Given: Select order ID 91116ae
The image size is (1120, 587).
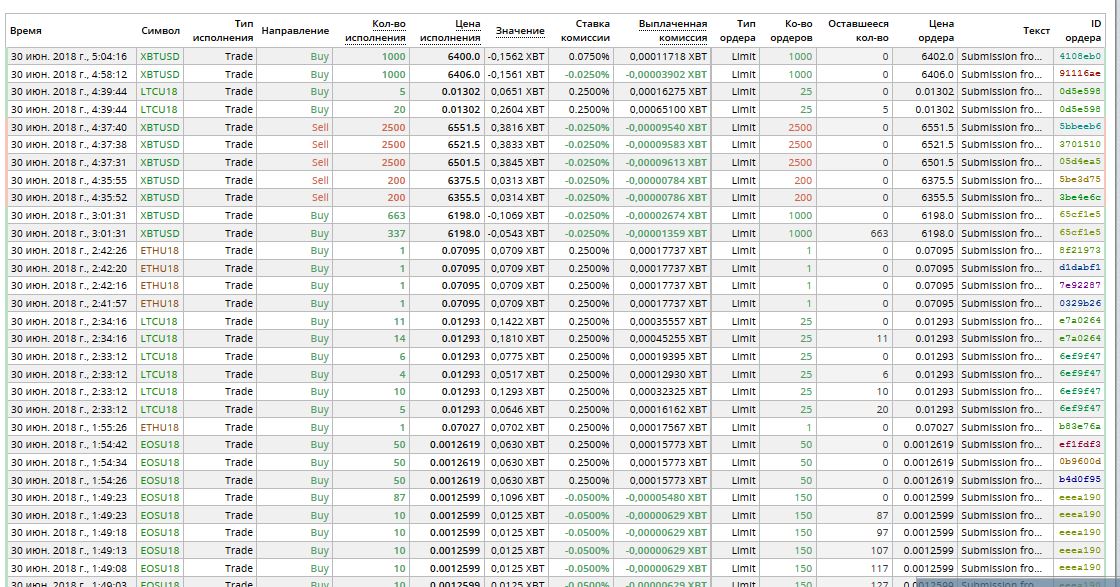Looking at the screenshot, I should 1080,74.
